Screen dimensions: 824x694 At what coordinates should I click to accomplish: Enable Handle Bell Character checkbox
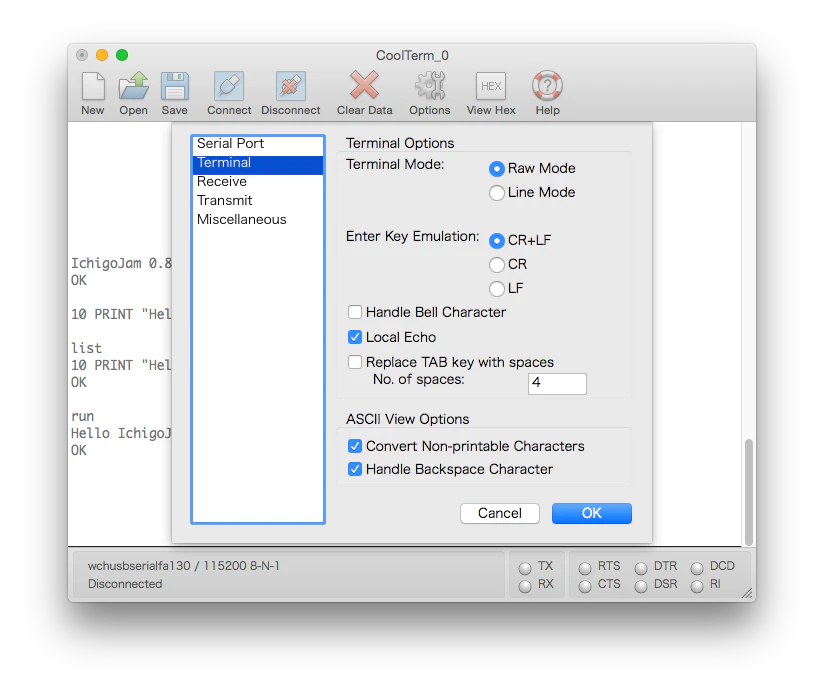355,312
